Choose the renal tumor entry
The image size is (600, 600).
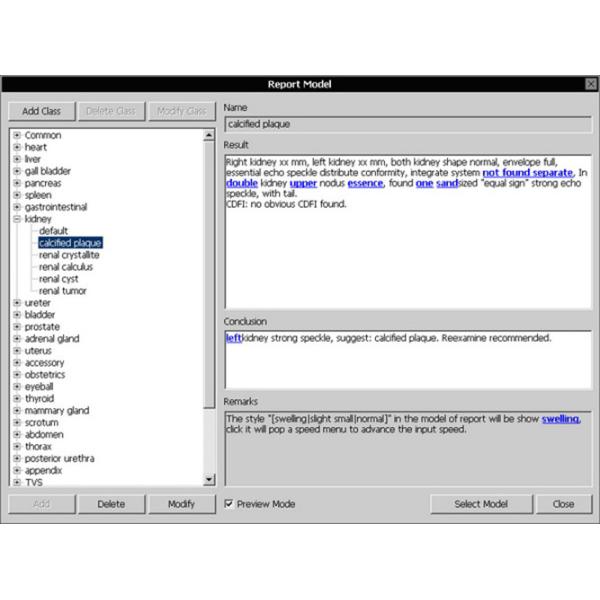tap(64, 291)
